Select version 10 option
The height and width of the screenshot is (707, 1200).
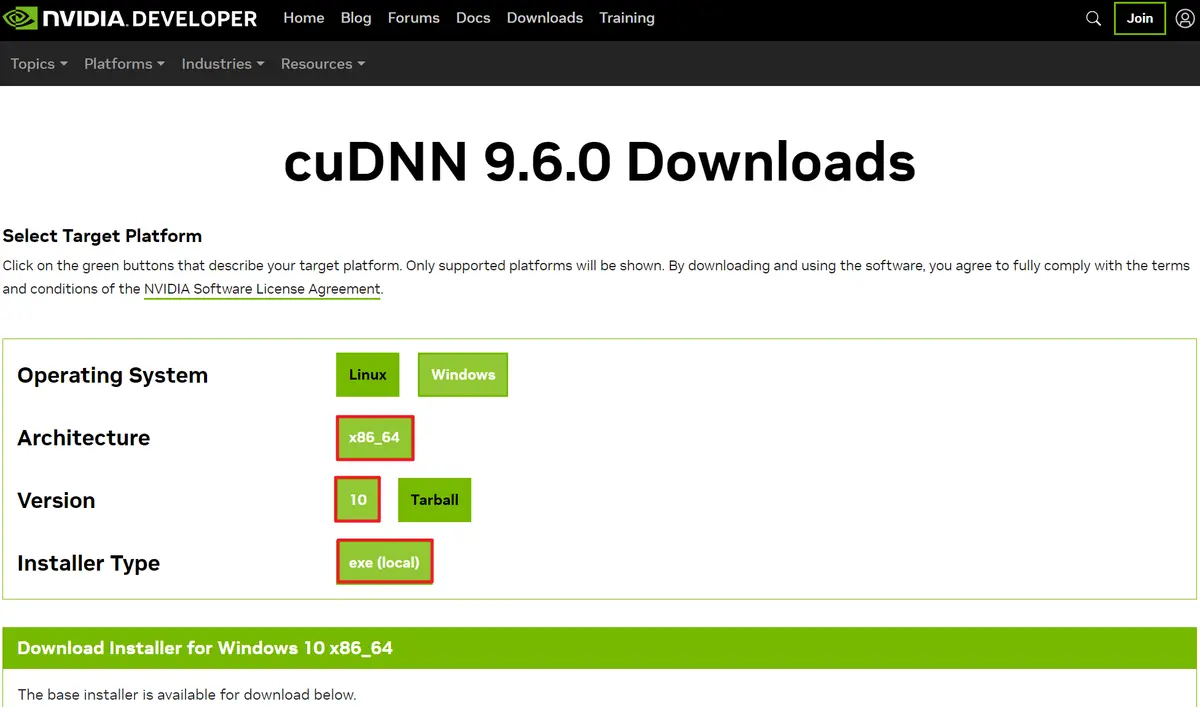(358, 500)
